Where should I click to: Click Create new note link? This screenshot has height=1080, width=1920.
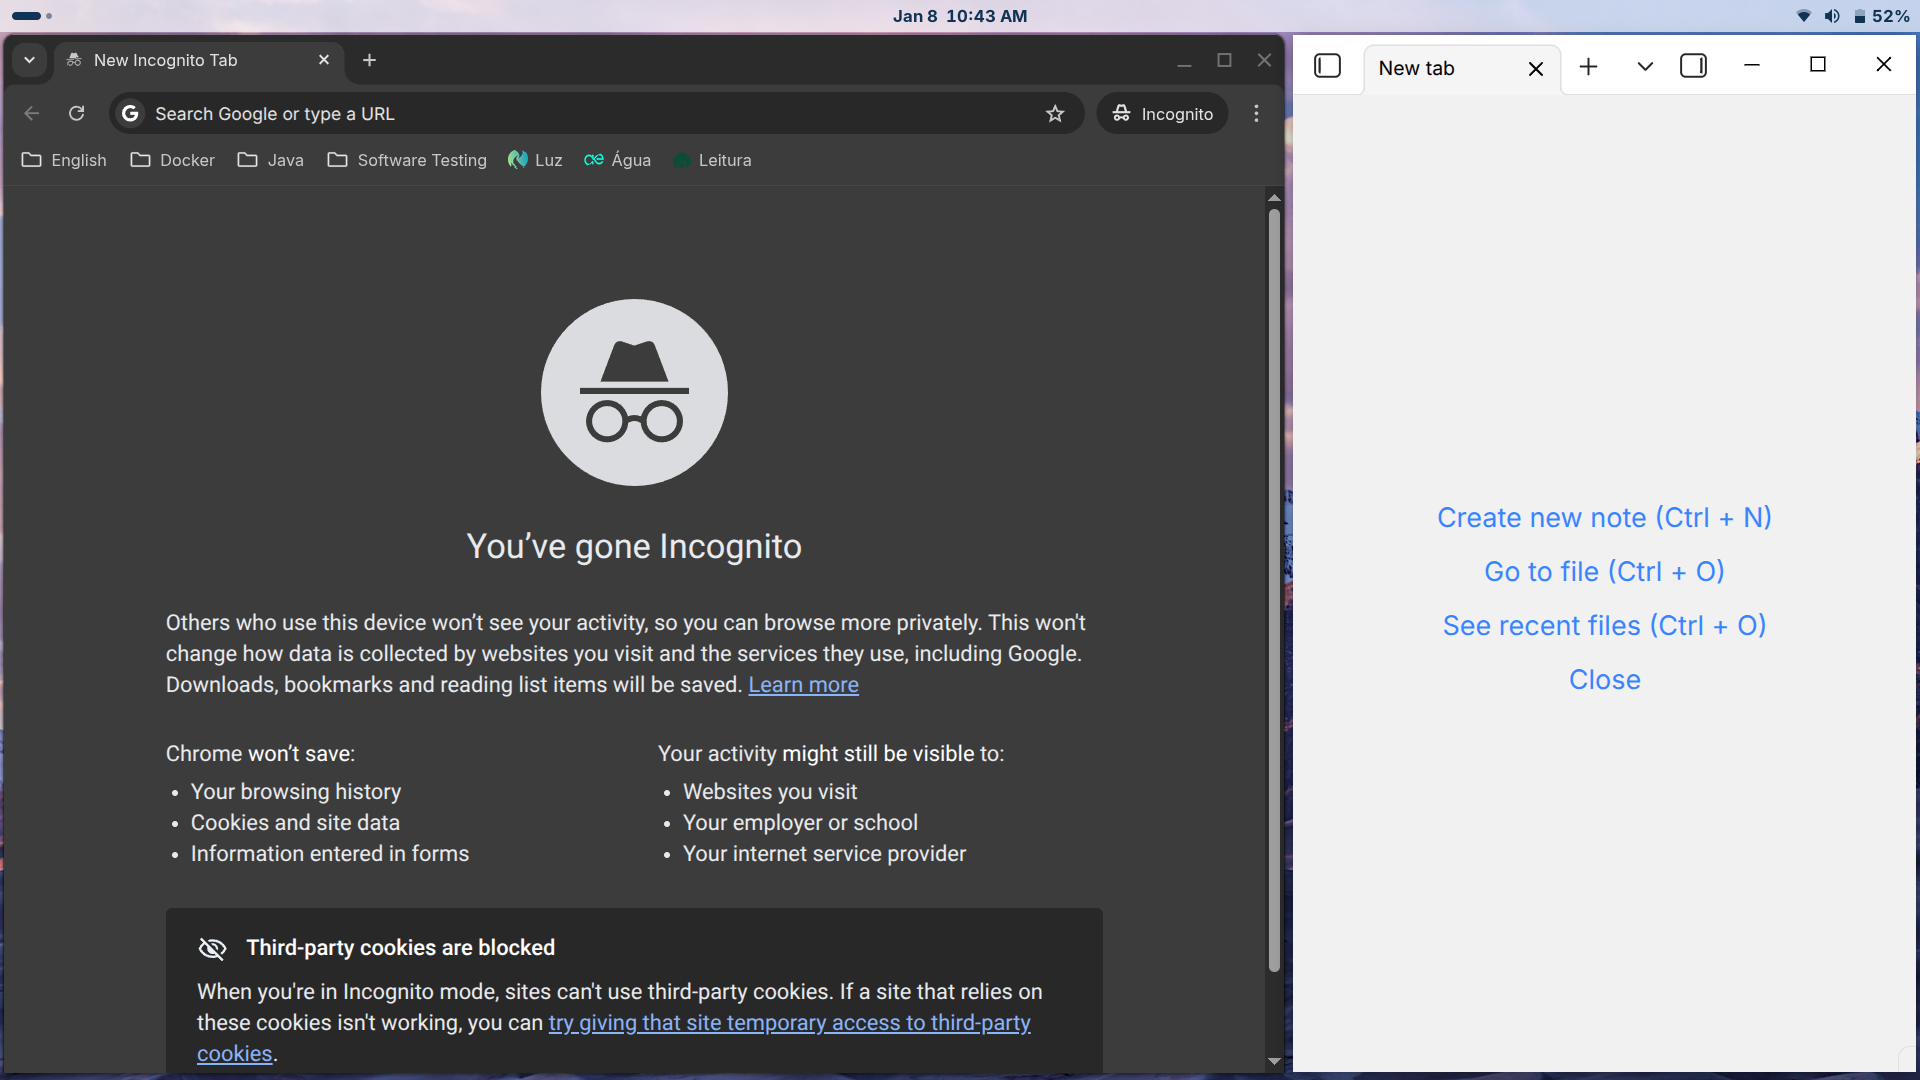coord(1604,518)
